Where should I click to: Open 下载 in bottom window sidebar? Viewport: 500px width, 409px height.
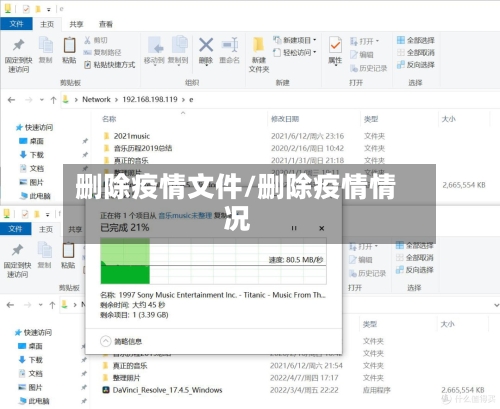pyautogui.click(x=31, y=360)
